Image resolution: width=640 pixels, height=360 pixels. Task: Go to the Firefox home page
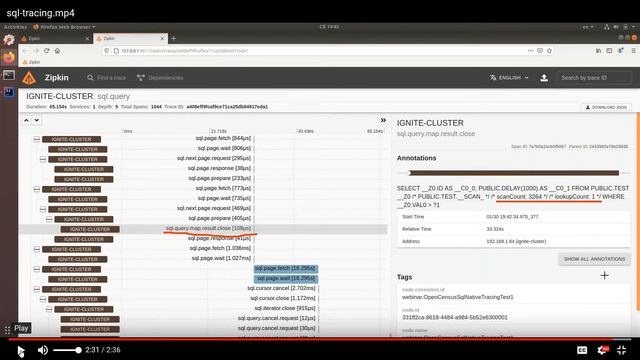[58, 51]
